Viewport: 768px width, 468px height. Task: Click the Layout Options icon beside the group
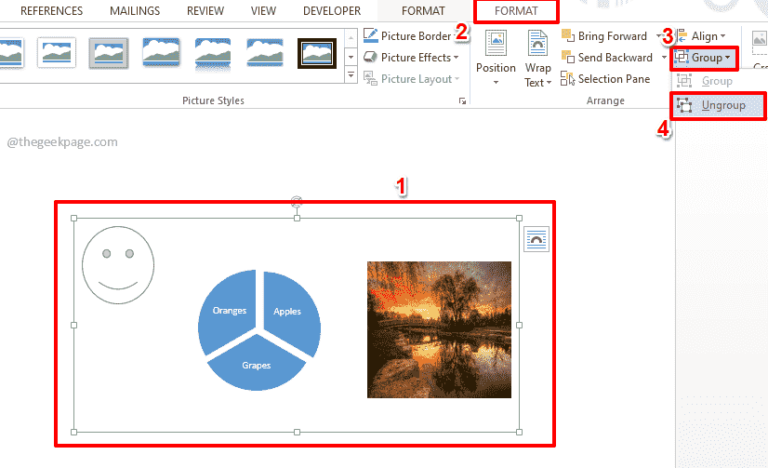coord(536,239)
